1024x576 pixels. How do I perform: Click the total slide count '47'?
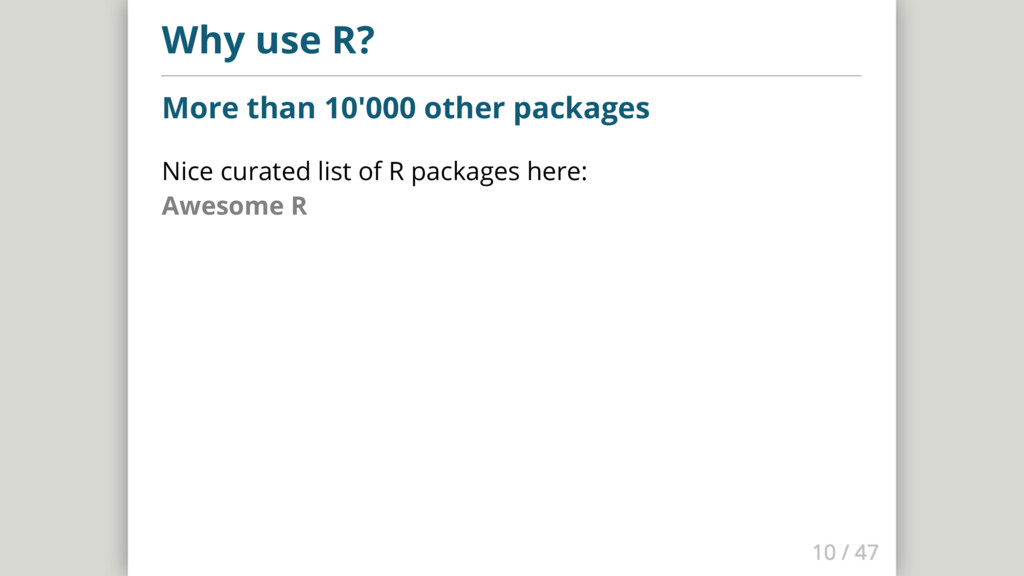[x=867, y=552]
